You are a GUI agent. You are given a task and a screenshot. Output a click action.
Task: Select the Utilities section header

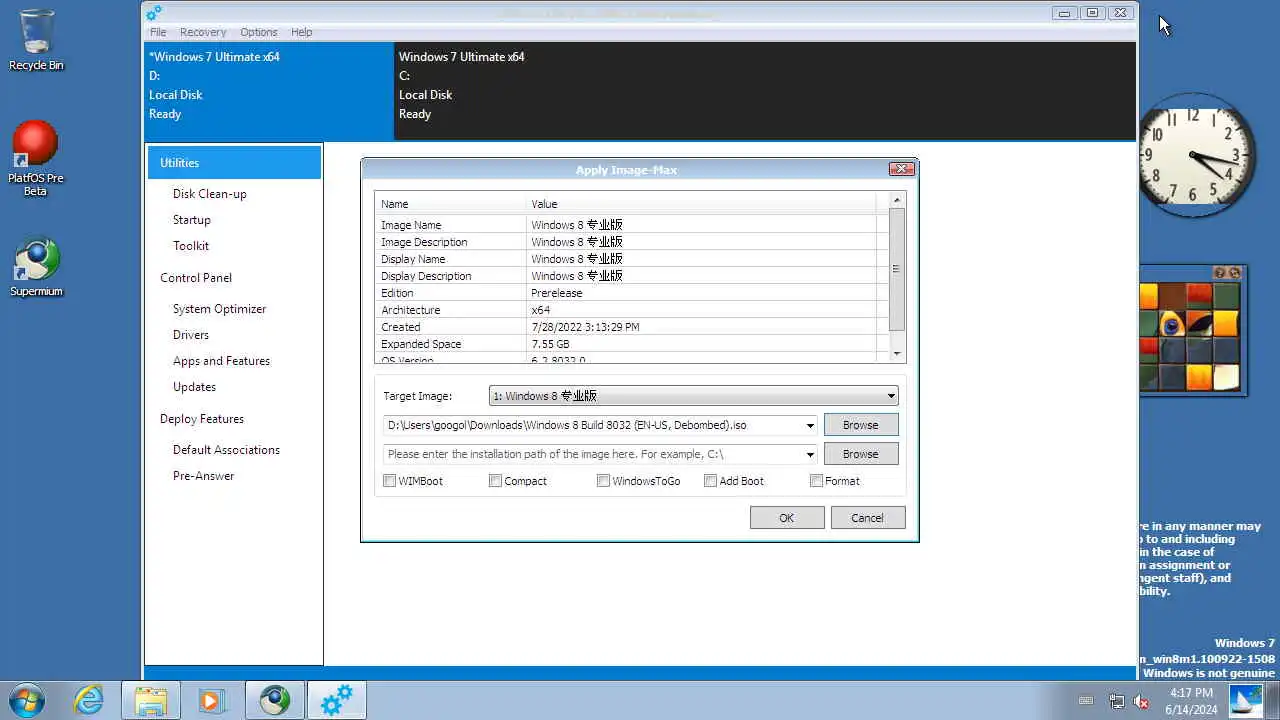click(234, 163)
